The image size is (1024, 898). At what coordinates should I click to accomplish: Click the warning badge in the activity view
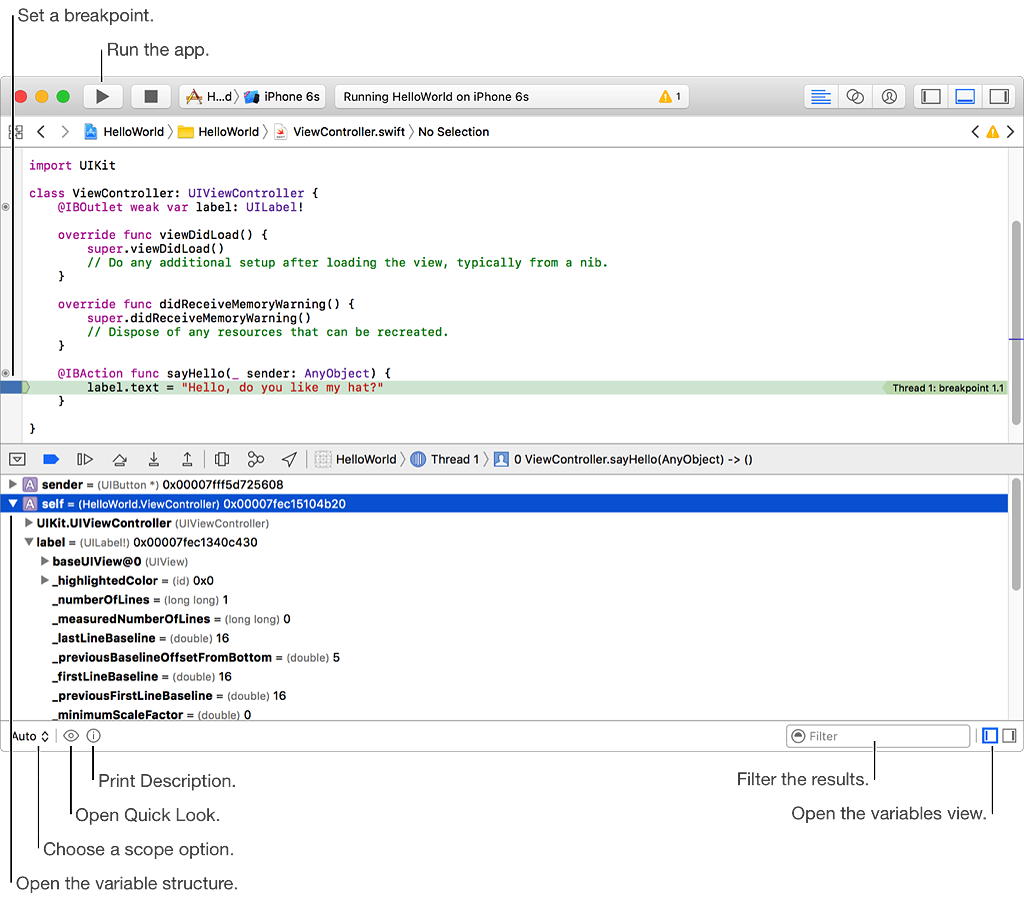pyautogui.click(x=670, y=97)
